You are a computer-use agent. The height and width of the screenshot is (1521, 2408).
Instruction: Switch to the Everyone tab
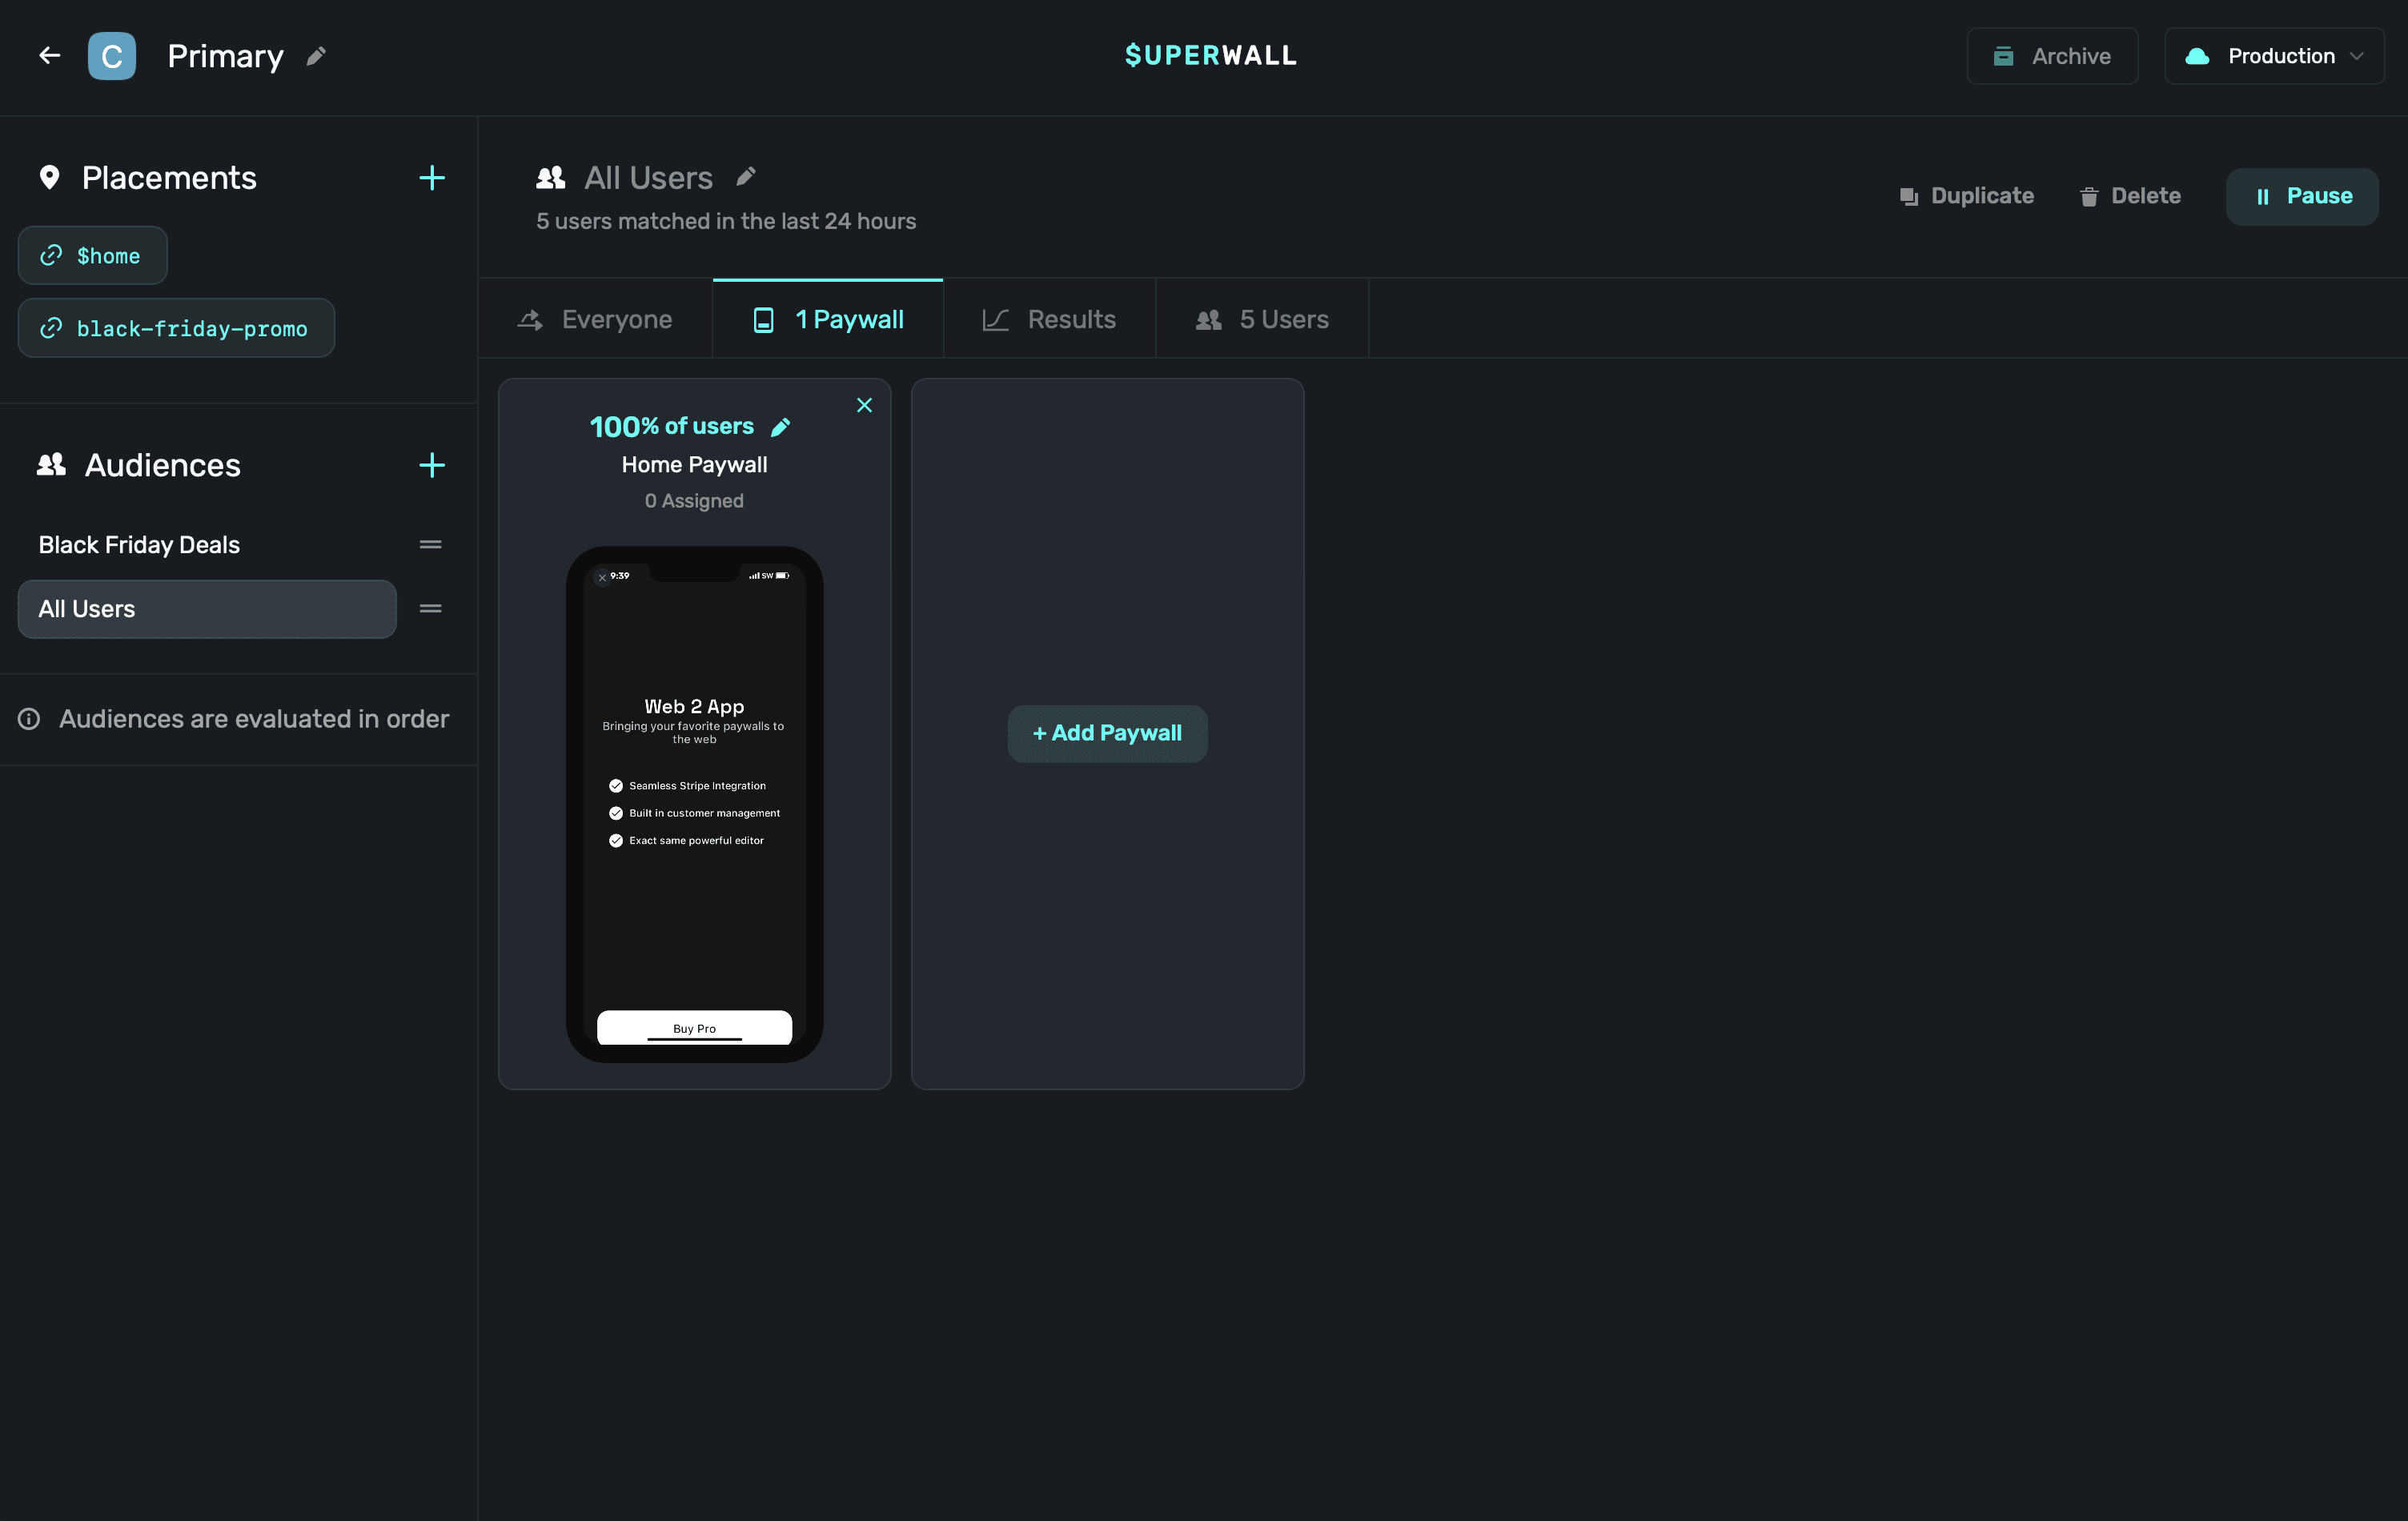(595, 319)
